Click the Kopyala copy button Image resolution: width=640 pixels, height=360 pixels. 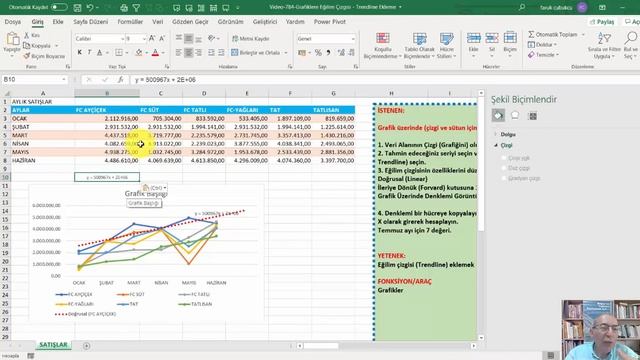point(37,46)
